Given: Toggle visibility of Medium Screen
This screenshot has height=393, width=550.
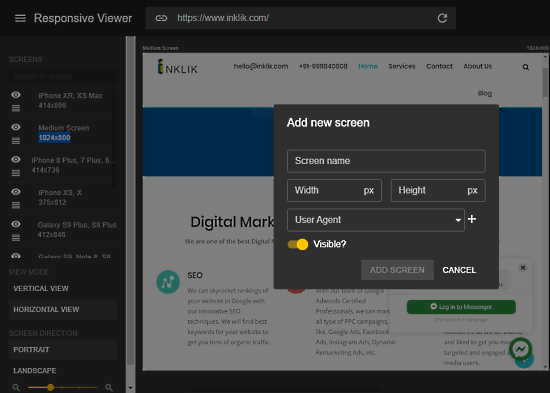Looking at the screenshot, I should [x=16, y=127].
